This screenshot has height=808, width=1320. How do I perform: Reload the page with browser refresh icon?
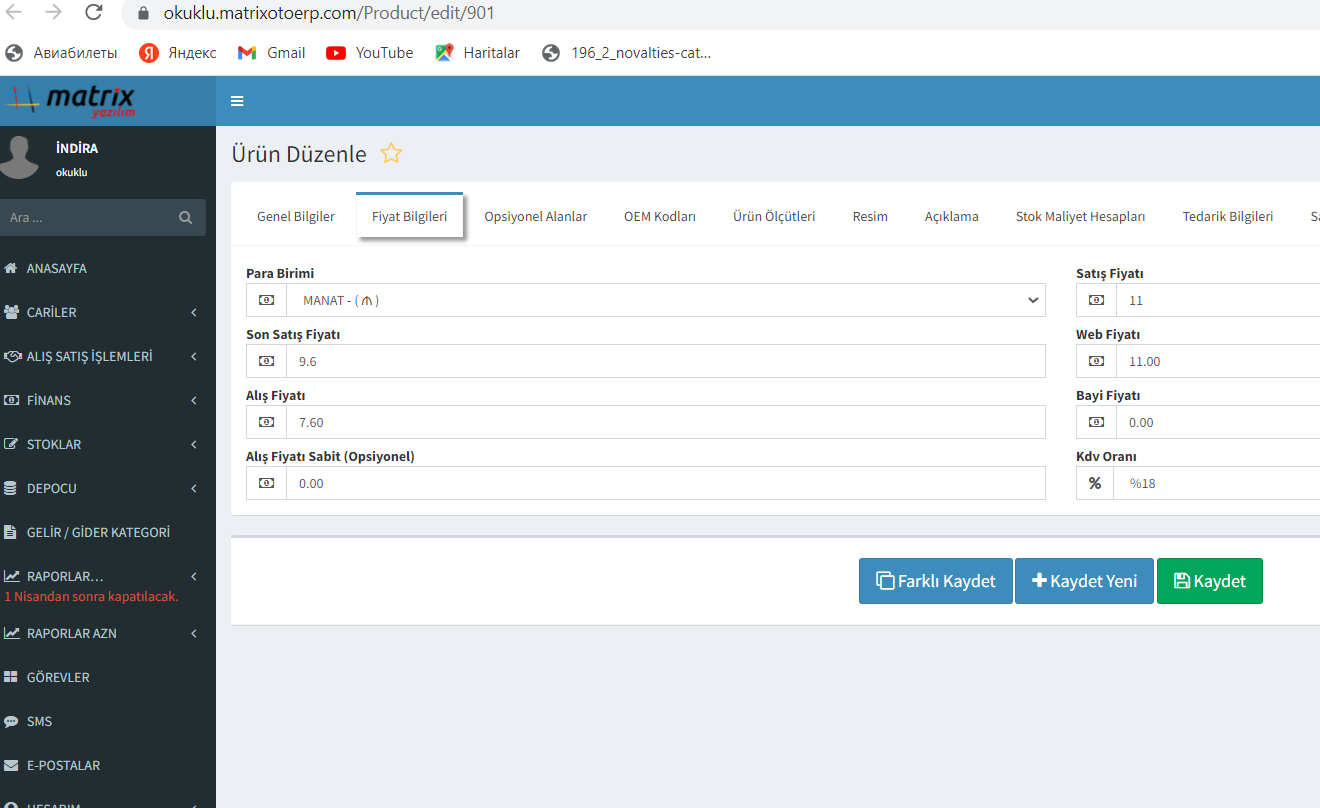coord(94,13)
